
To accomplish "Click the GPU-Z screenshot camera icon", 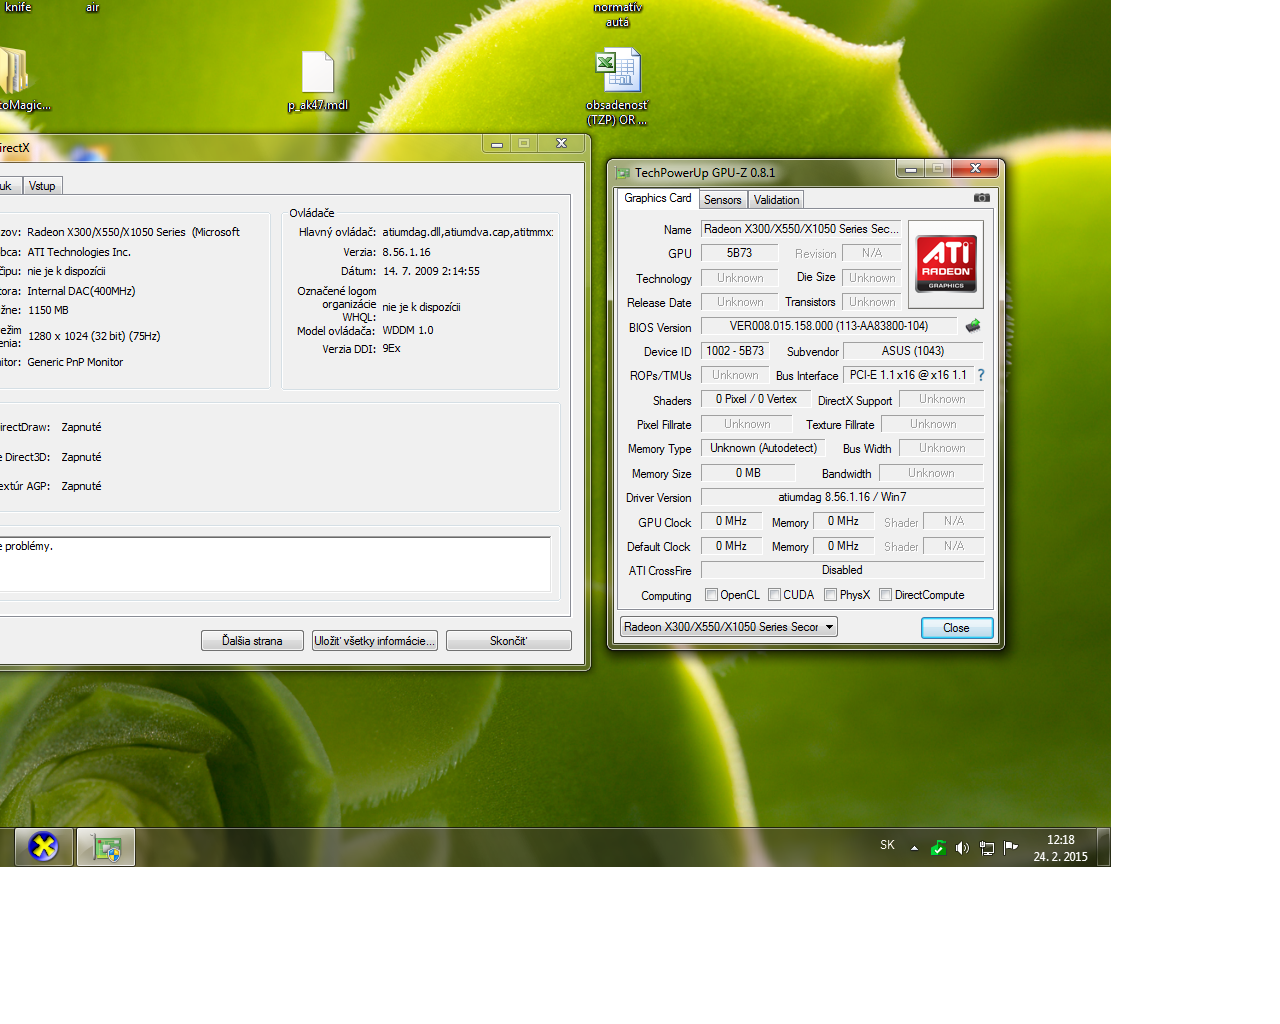I will click(981, 198).
